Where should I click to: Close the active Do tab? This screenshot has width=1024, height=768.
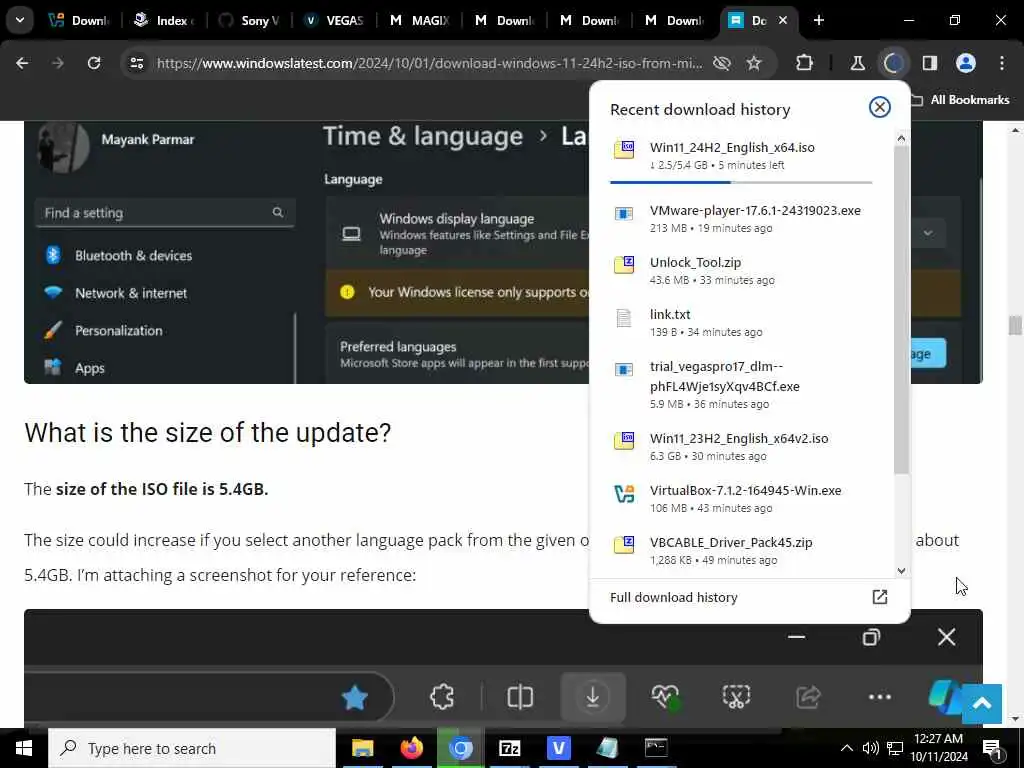783,20
